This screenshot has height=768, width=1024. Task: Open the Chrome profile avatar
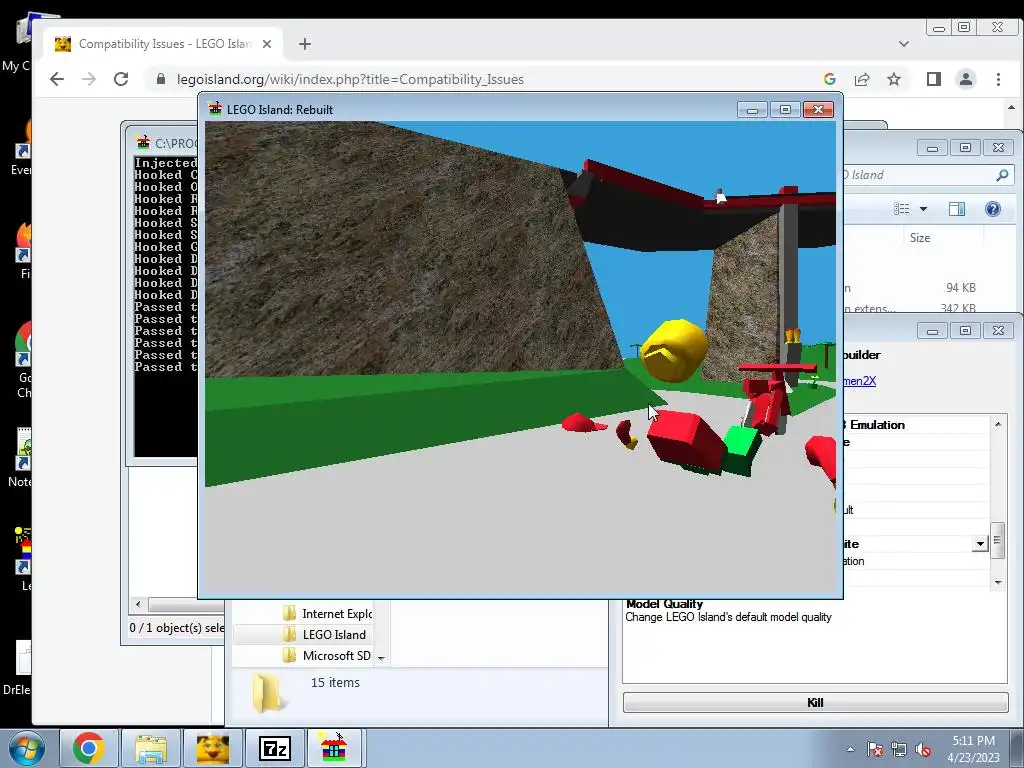point(966,79)
